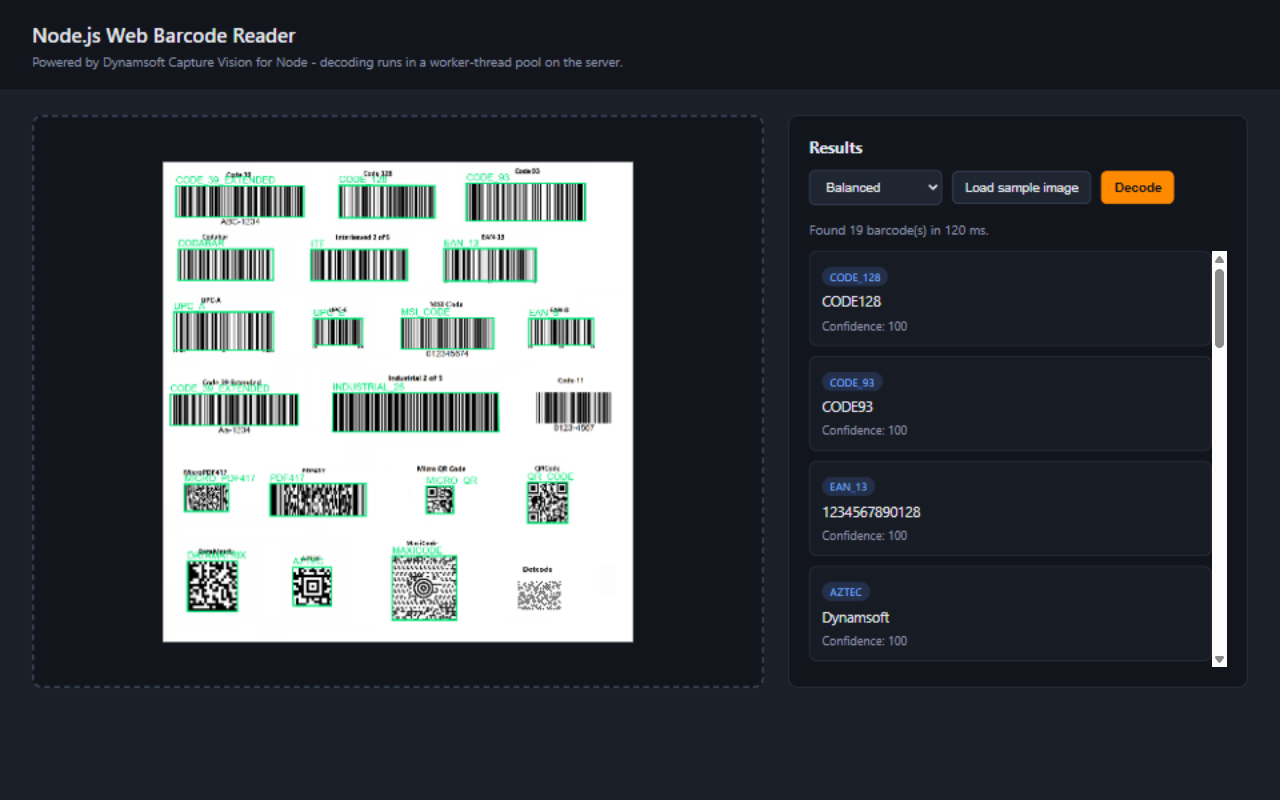Open the Balanced mode dropdown

point(875,188)
